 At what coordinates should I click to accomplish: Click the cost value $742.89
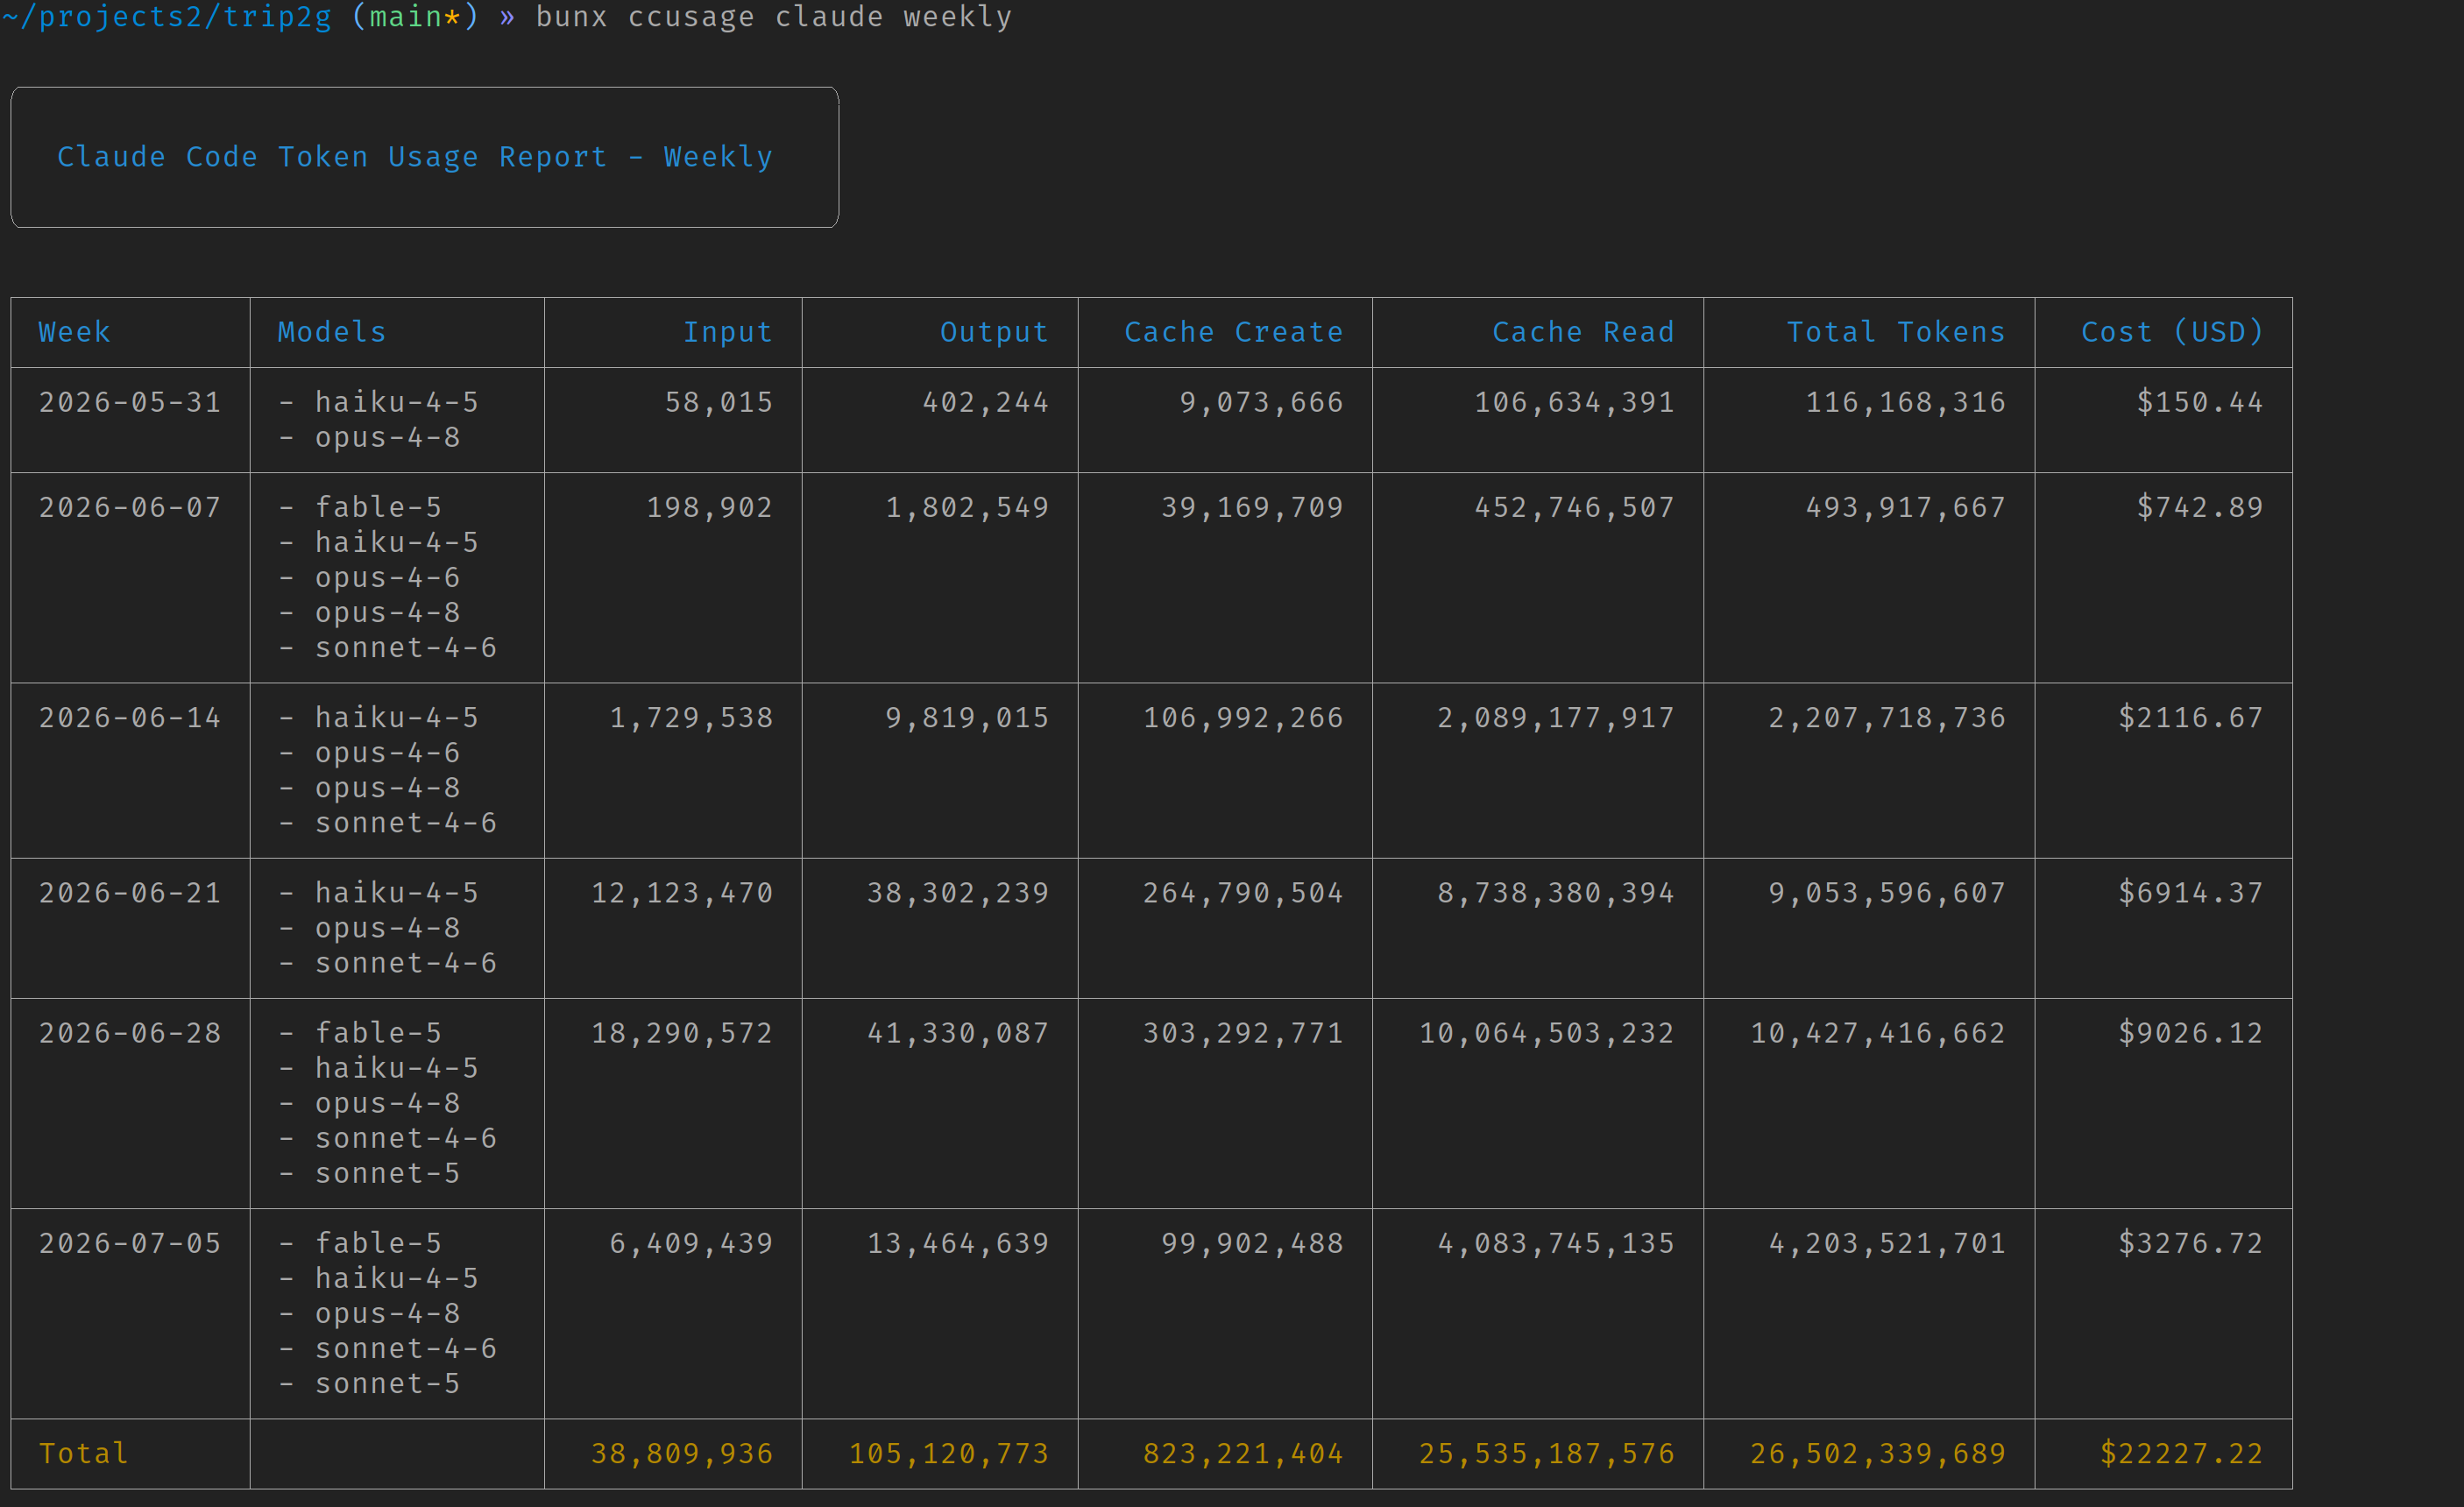(x=2200, y=507)
